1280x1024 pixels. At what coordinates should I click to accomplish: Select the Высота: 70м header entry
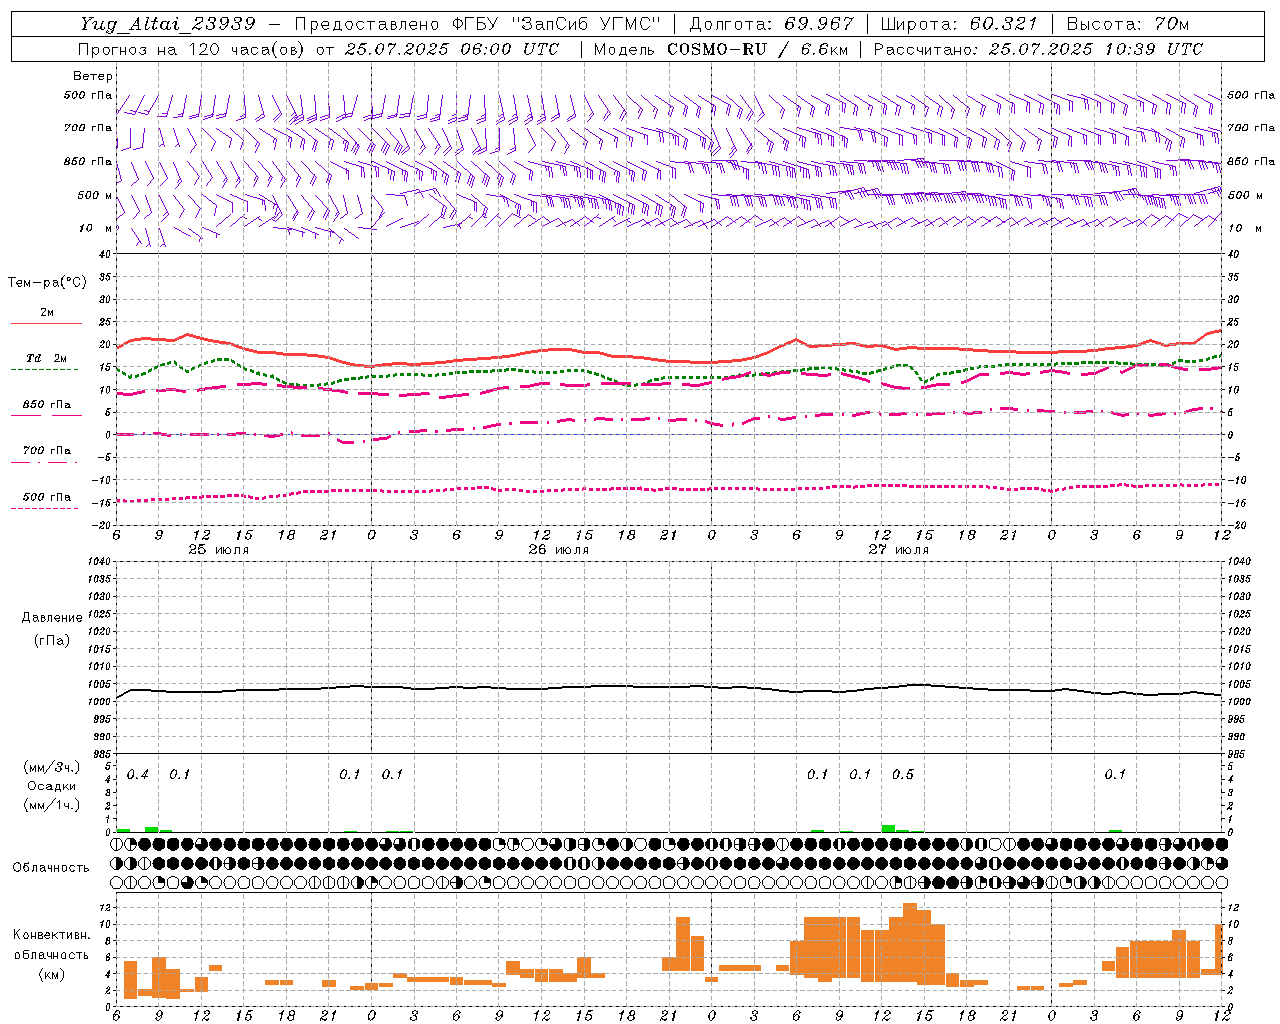click(x=1127, y=23)
